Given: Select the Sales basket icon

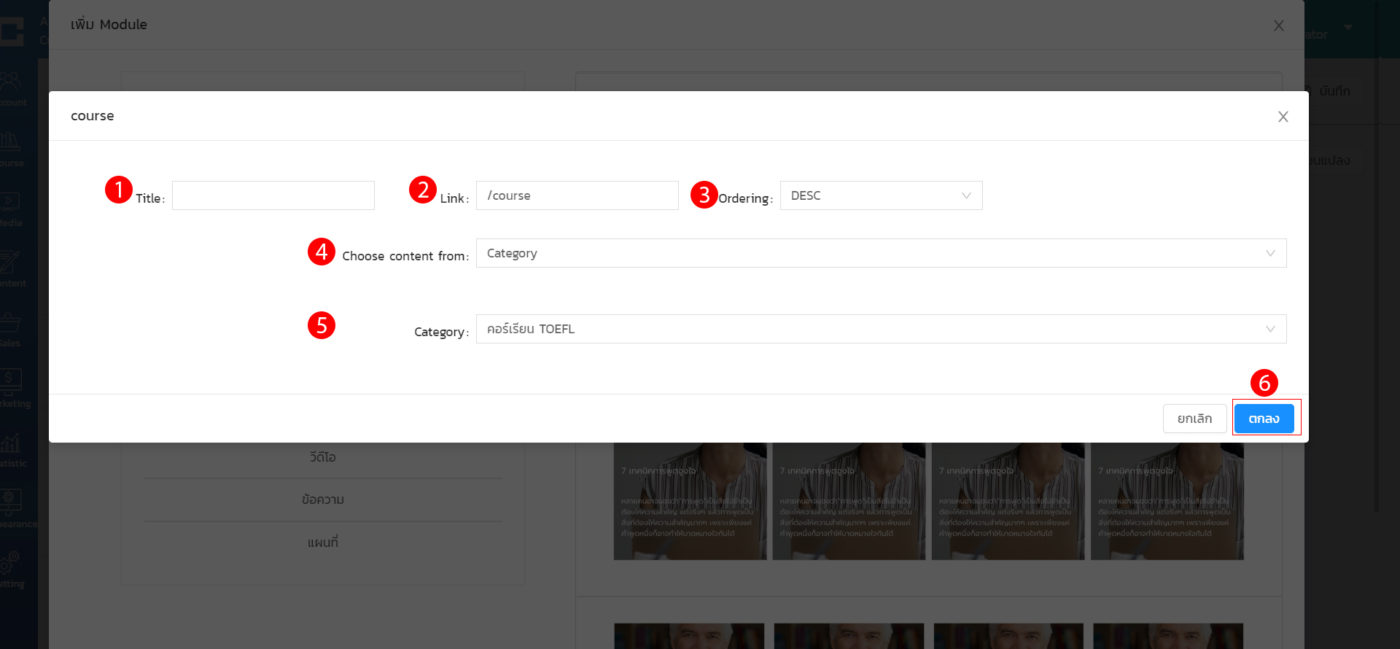Looking at the screenshot, I should coord(12,323).
